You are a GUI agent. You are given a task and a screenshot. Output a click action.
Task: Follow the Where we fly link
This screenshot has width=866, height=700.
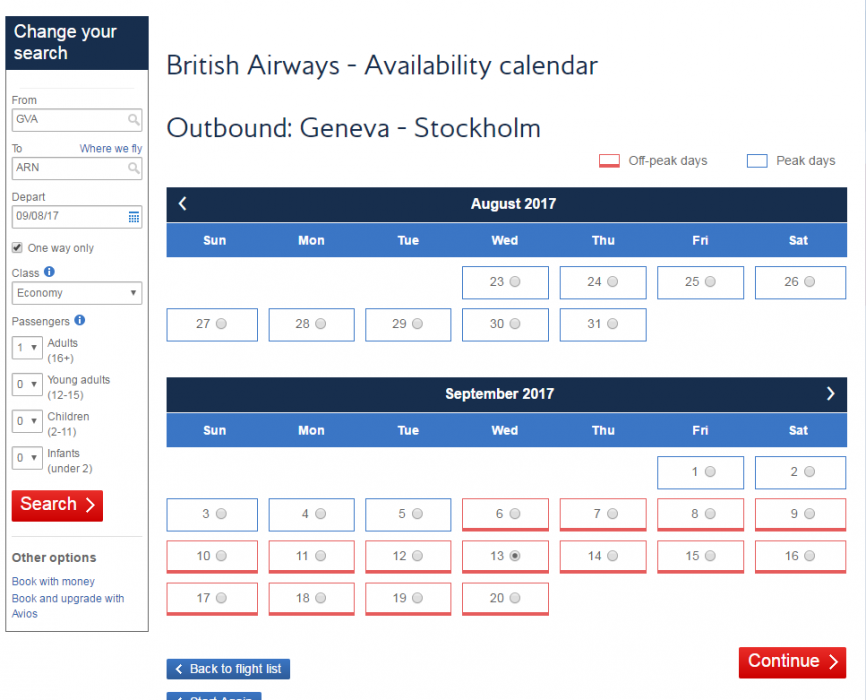coord(111,149)
